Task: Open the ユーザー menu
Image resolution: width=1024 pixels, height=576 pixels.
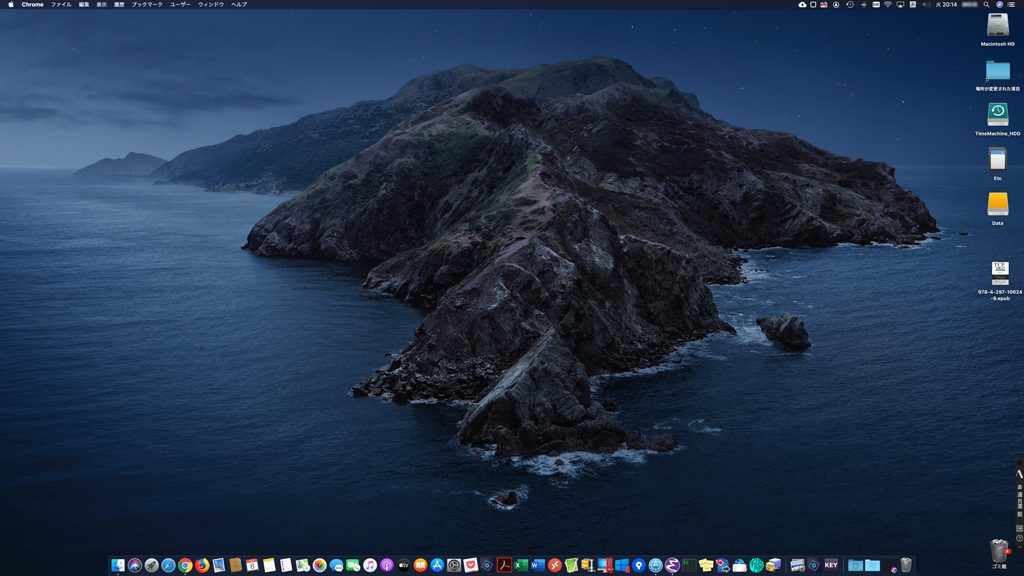Action: pos(180,5)
